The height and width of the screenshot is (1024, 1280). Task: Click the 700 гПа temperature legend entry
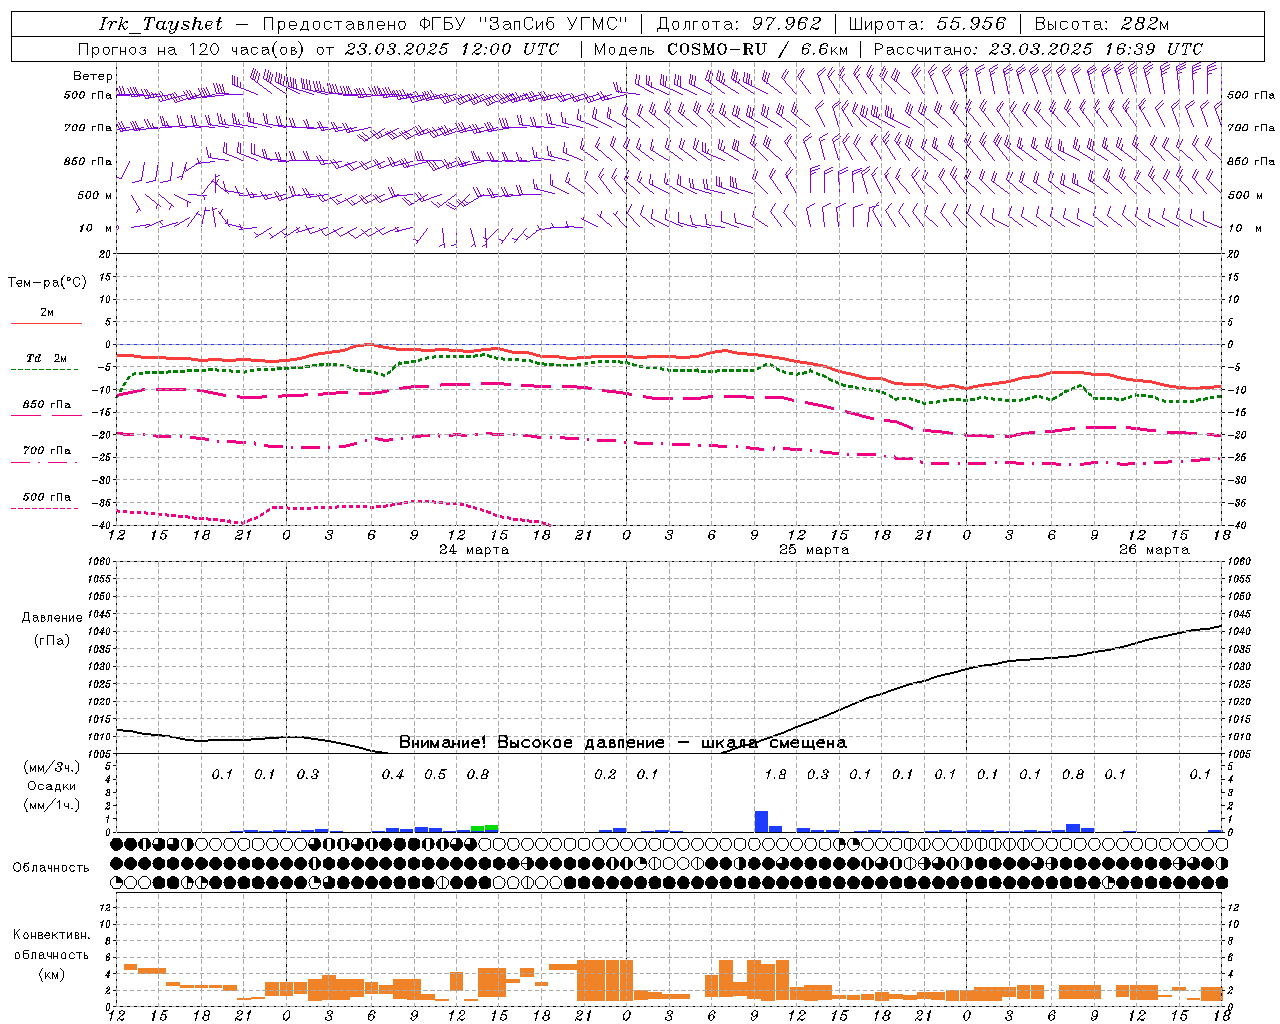[x=47, y=451]
